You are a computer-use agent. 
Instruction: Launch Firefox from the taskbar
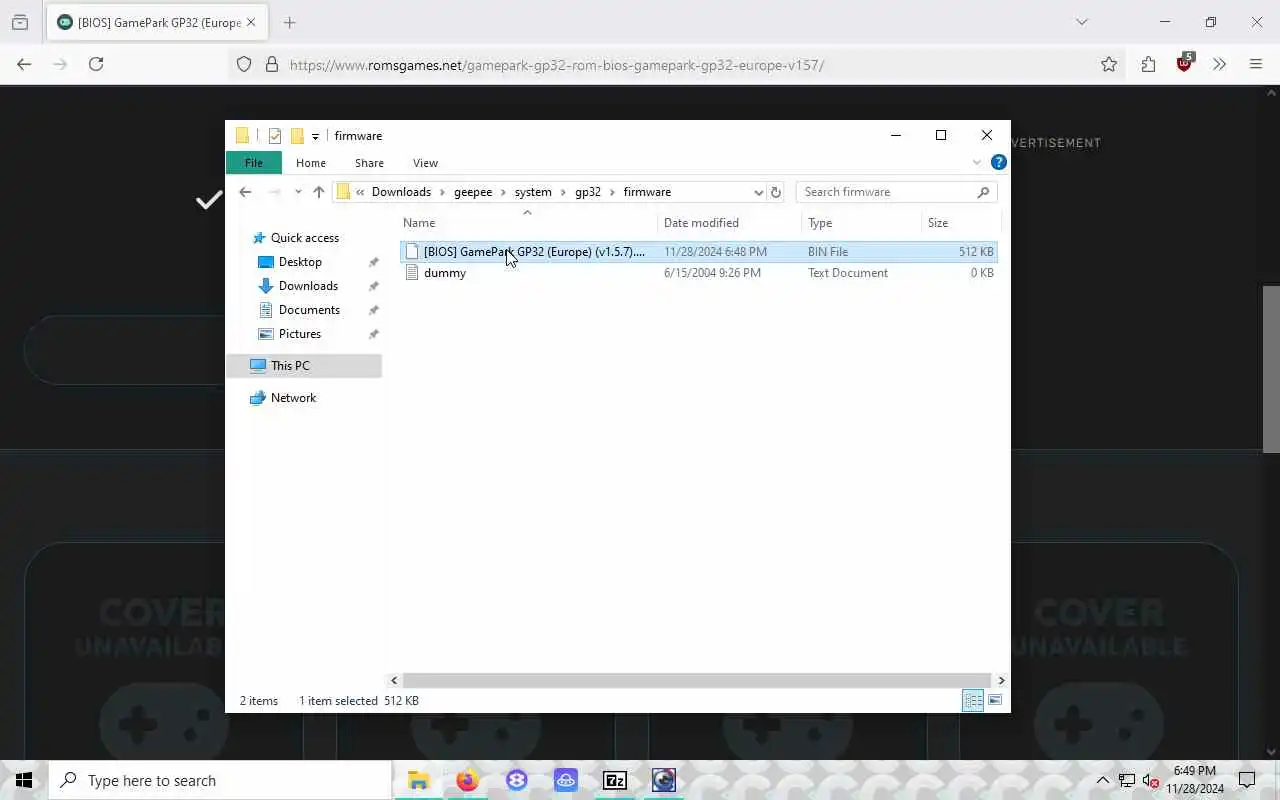(467, 780)
